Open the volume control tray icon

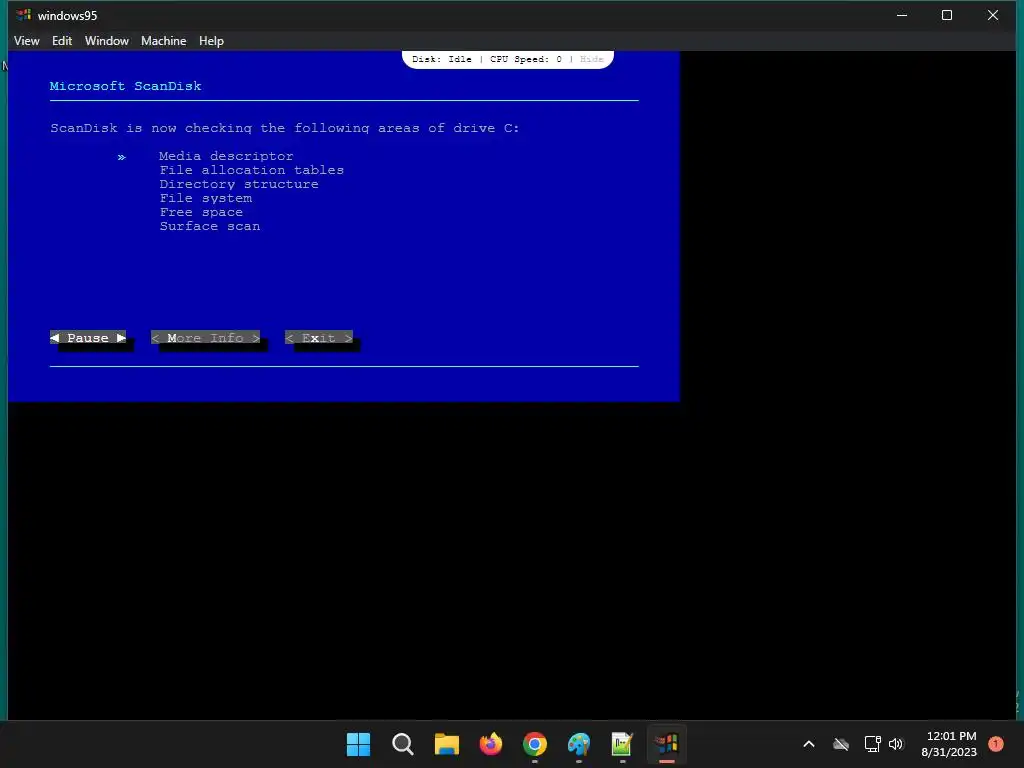[x=896, y=744]
